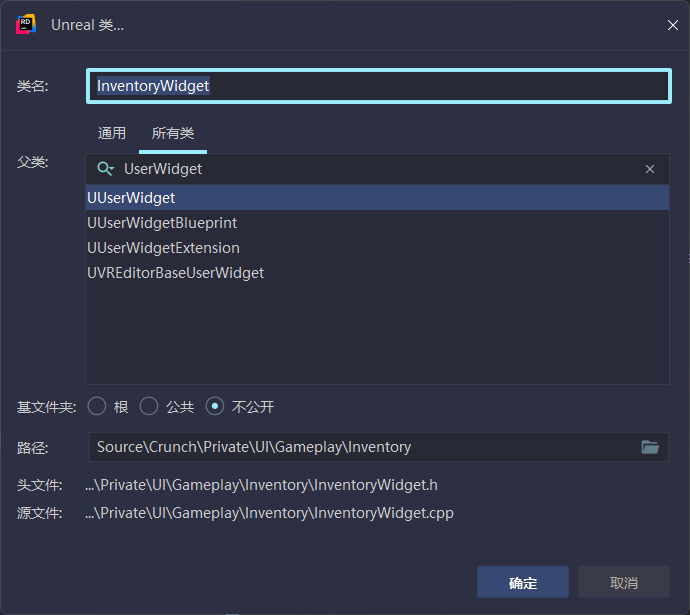This screenshot has width=690, height=615.
Task: Select UVREditorBaseUserWidget in the class list
Action: (378, 273)
